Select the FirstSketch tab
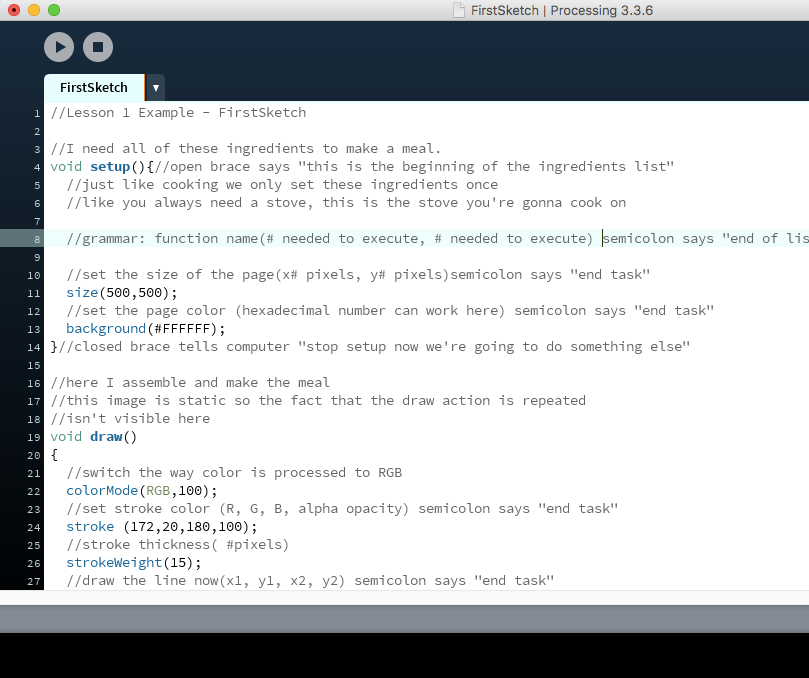This screenshot has height=678, width=809. (93, 88)
